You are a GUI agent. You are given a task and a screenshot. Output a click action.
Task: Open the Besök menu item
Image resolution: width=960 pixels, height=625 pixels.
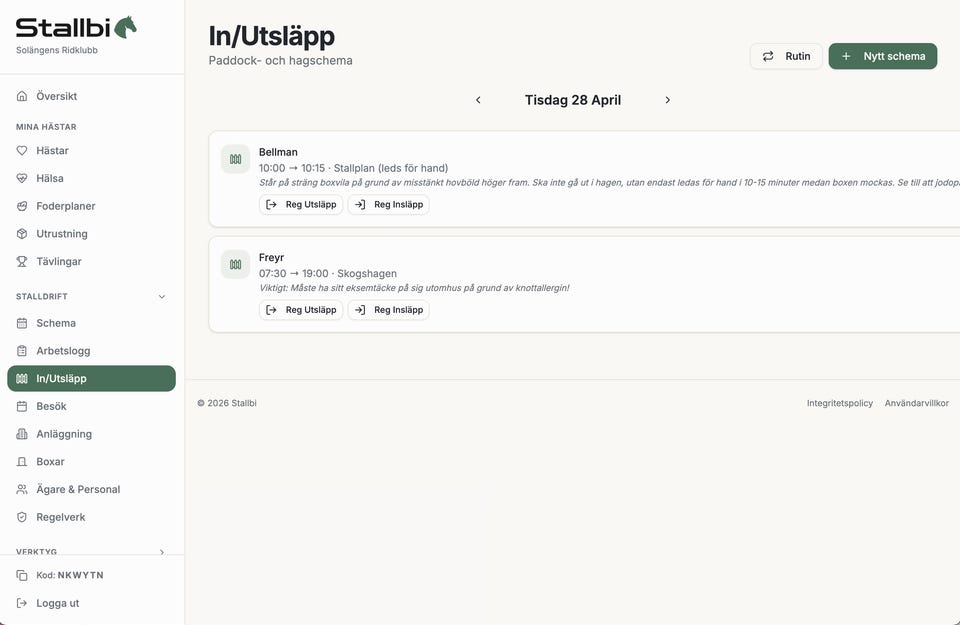91,406
